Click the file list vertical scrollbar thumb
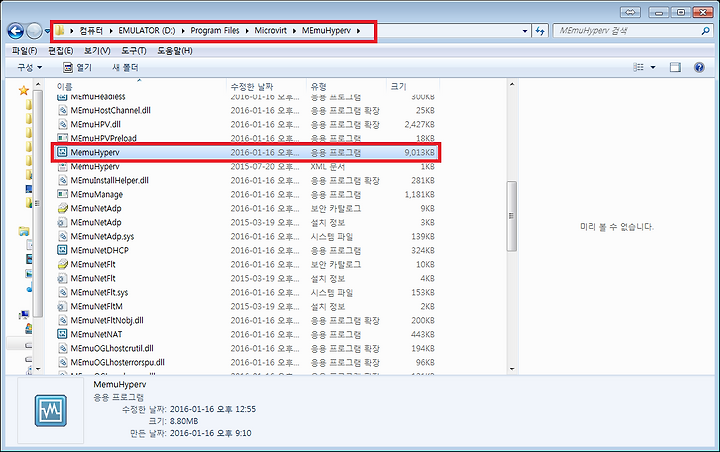Image resolution: width=720 pixels, height=452 pixels. [x=512, y=216]
